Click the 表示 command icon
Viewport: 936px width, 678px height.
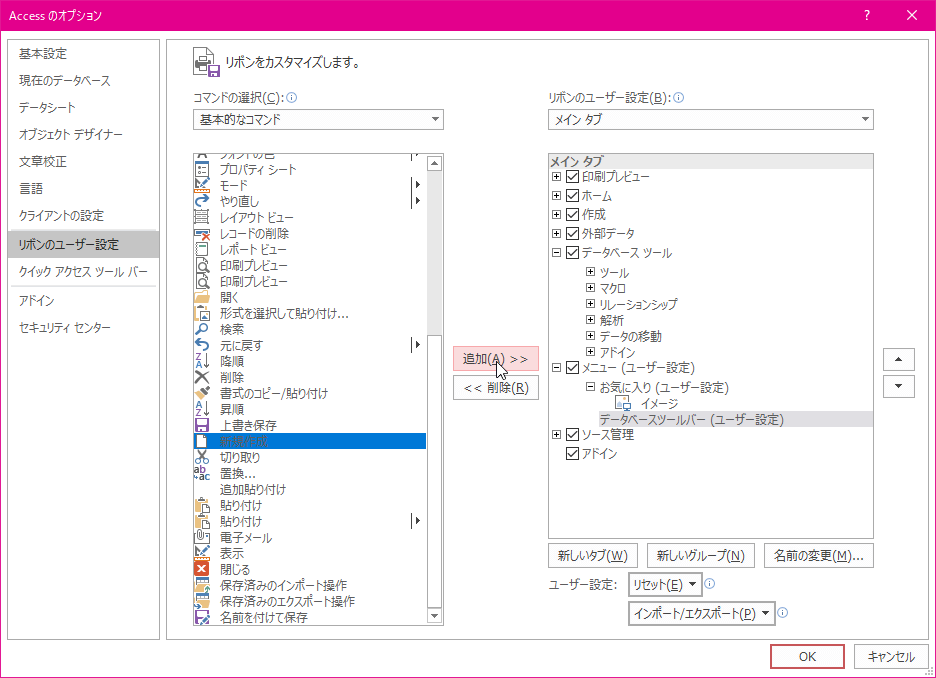click(x=202, y=553)
